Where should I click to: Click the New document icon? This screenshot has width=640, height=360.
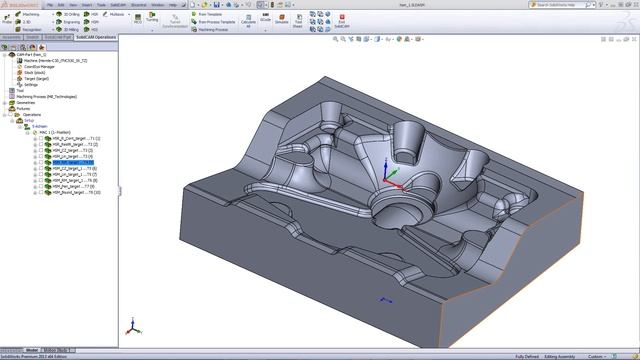(x=192, y=5)
